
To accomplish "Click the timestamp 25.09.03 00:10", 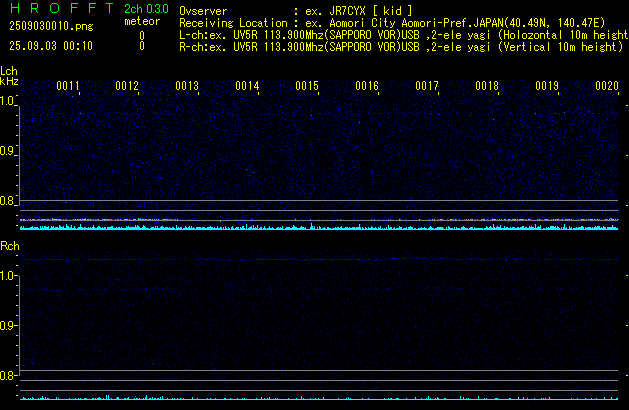I will (51, 46).
